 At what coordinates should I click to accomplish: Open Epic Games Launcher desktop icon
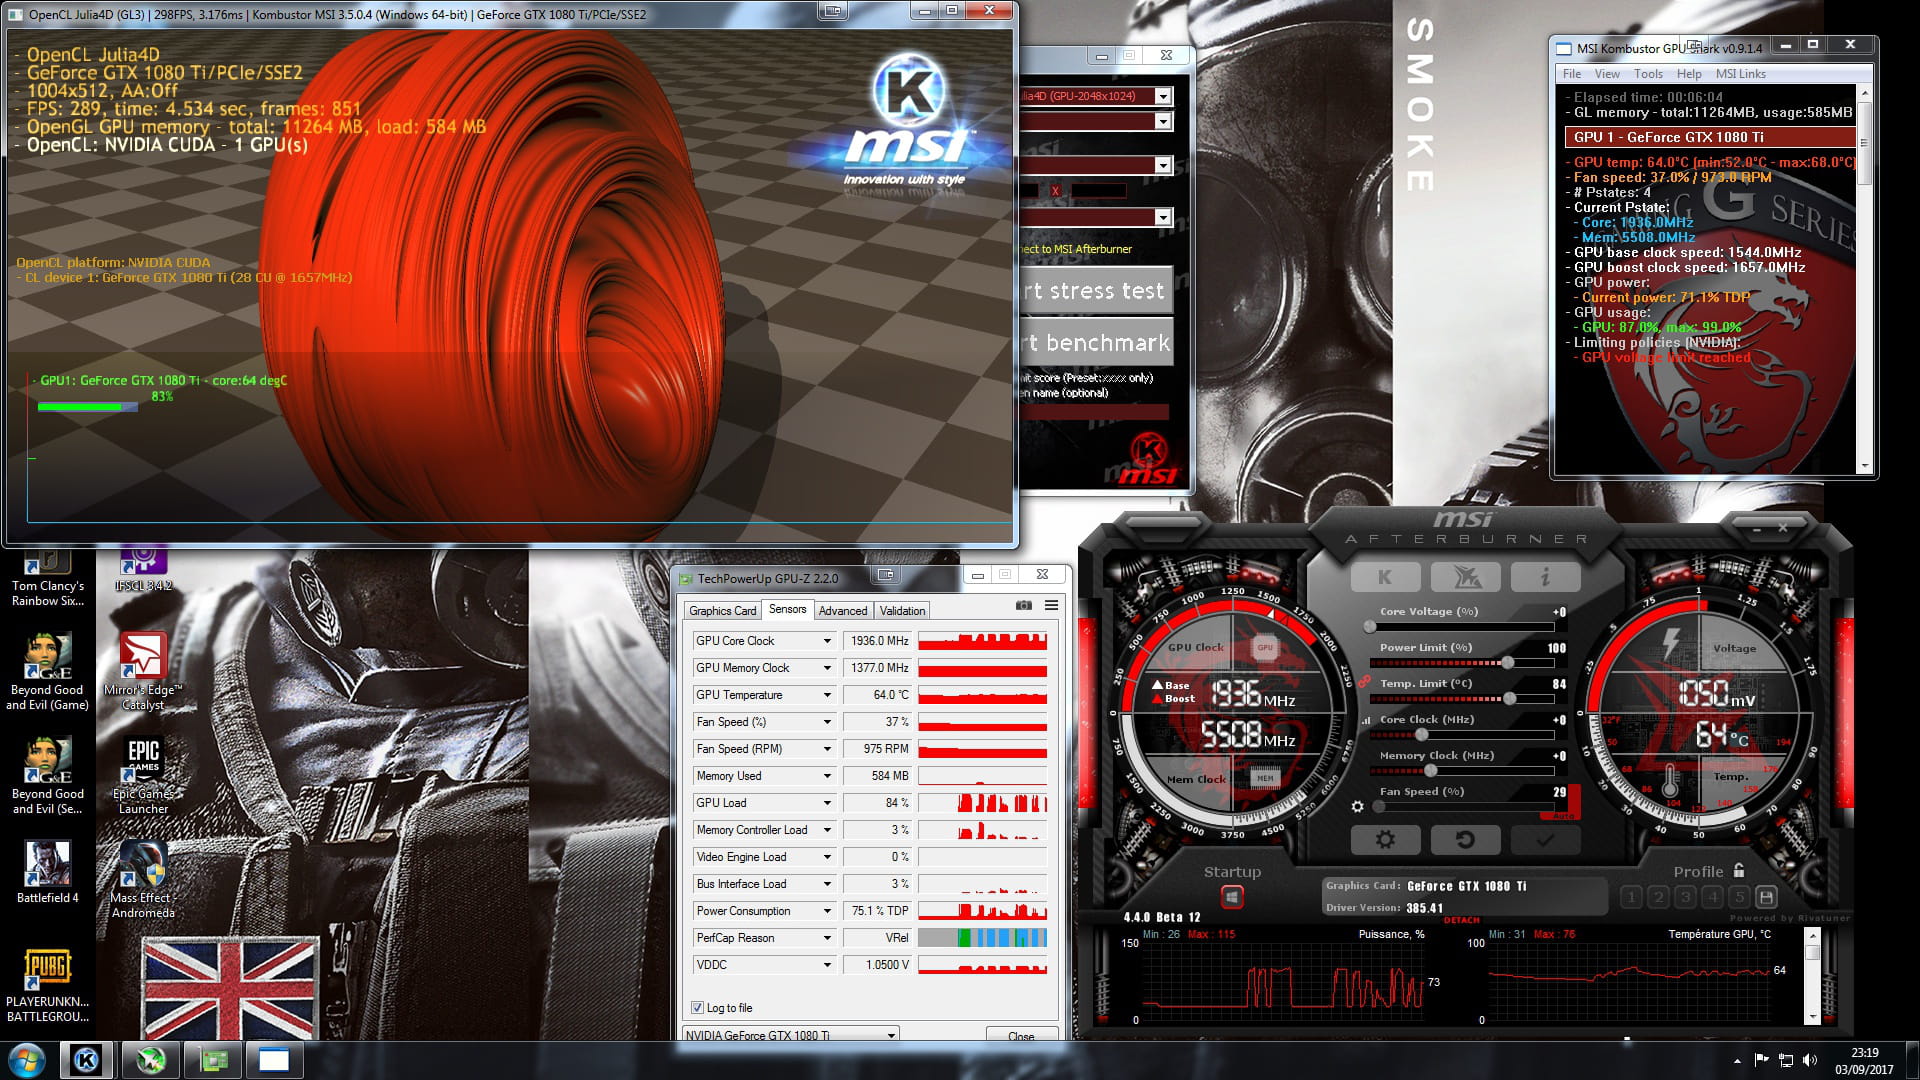point(143,777)
